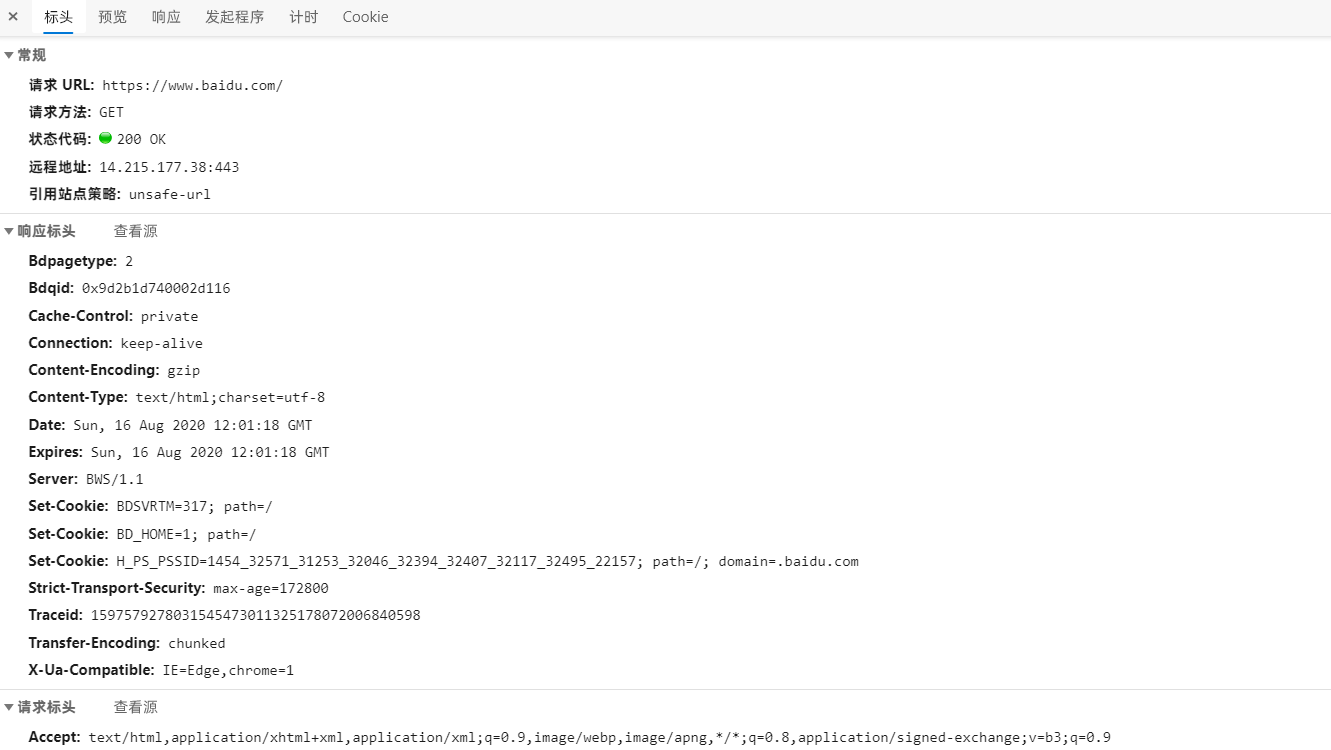Click the 状态代码 label
This screenshot has width=1331, height=750.
coord(60,139)
